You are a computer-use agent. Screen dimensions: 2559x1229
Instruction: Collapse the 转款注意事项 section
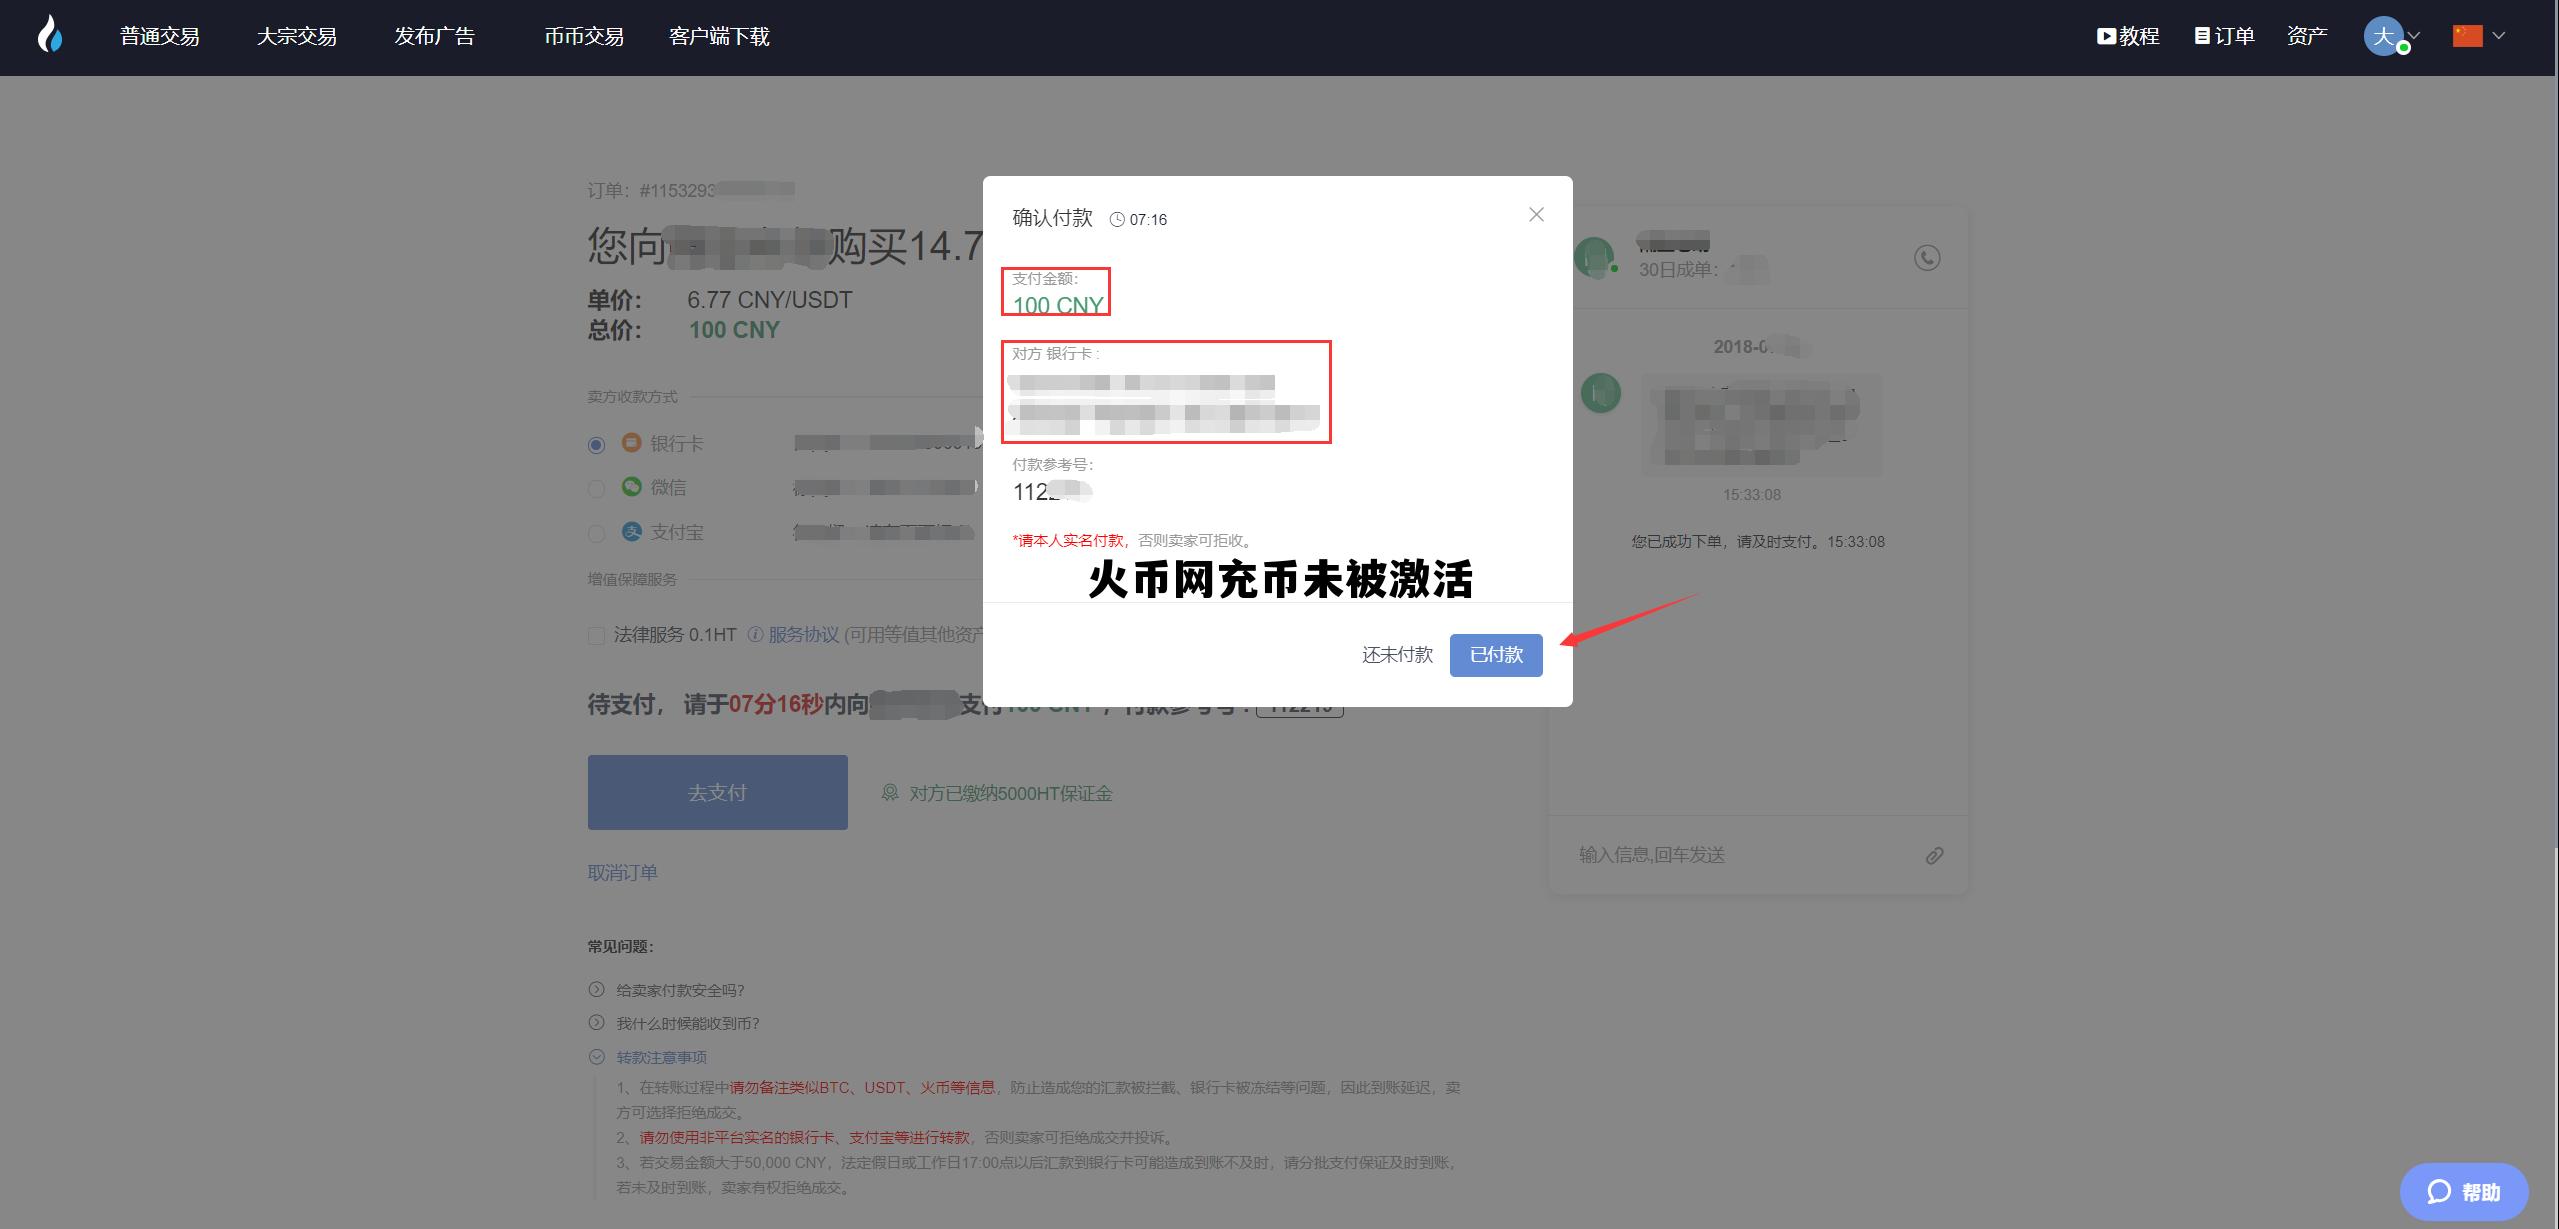coord(661,1057)
